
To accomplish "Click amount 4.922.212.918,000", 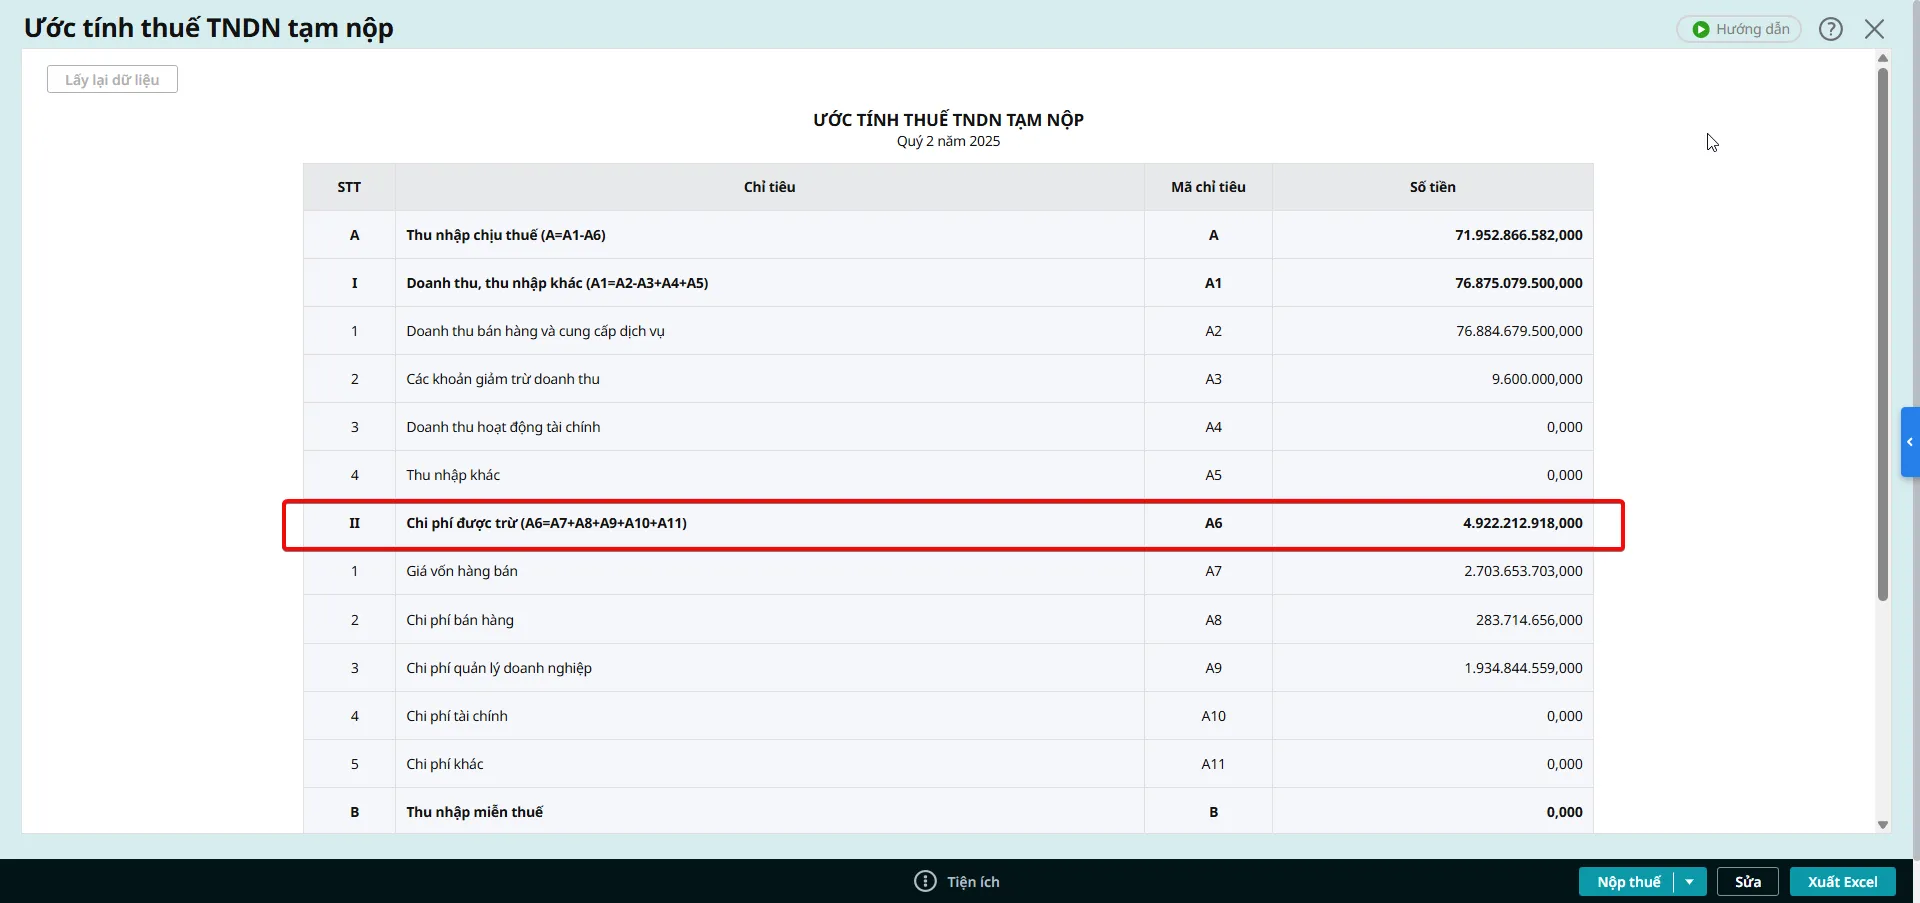I will (x=1522, y=523).
